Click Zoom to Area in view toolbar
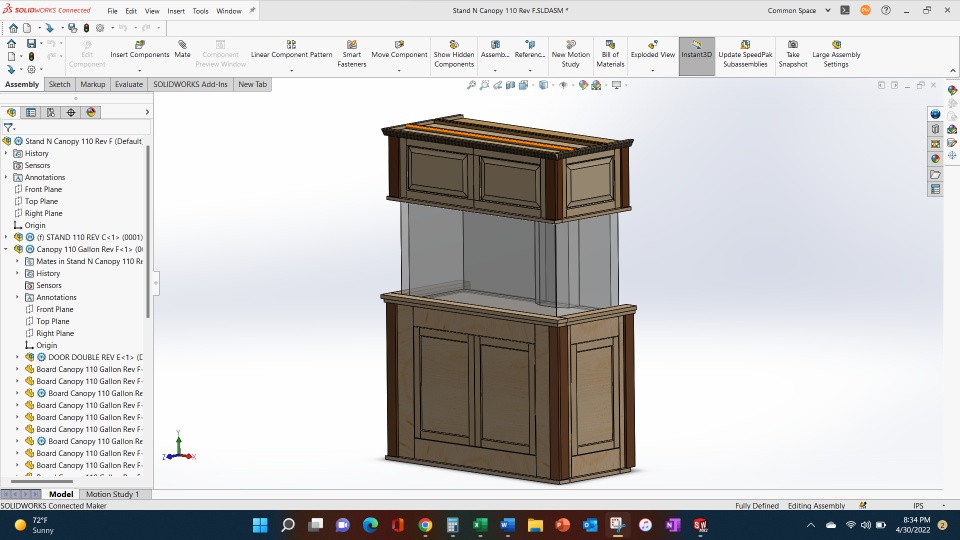The height and width of the screenshot is (540, 960). coord(484,85)
